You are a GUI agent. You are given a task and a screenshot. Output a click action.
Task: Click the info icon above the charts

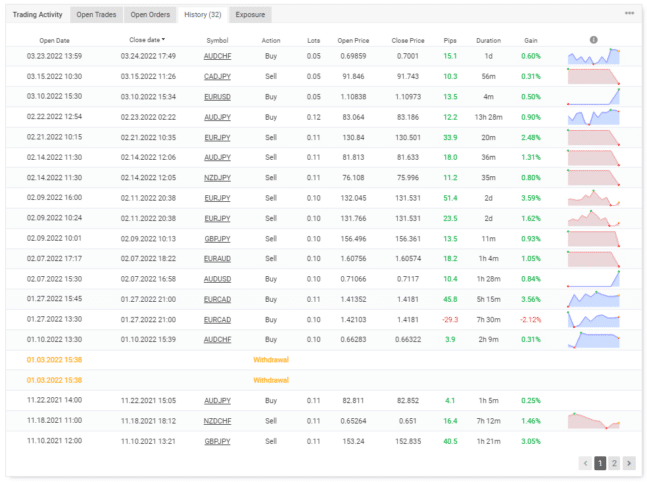(x=593, y=40)
